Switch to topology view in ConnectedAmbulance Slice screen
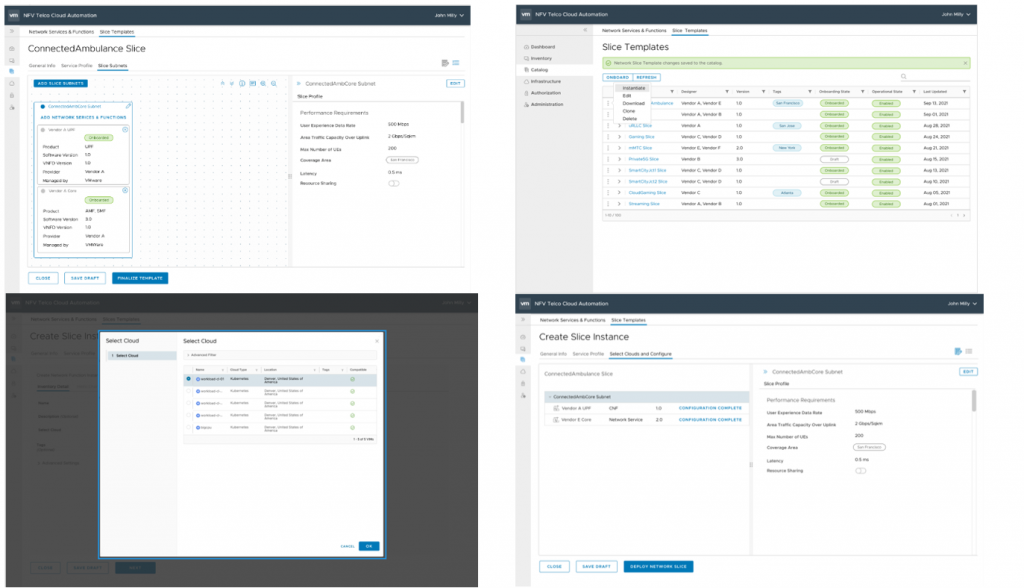This screenshot has width=1024, height=588. click(445, 63)
